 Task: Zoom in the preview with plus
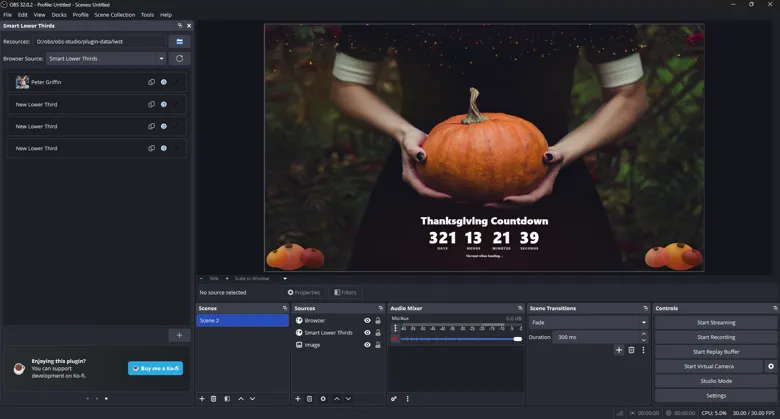227,279
